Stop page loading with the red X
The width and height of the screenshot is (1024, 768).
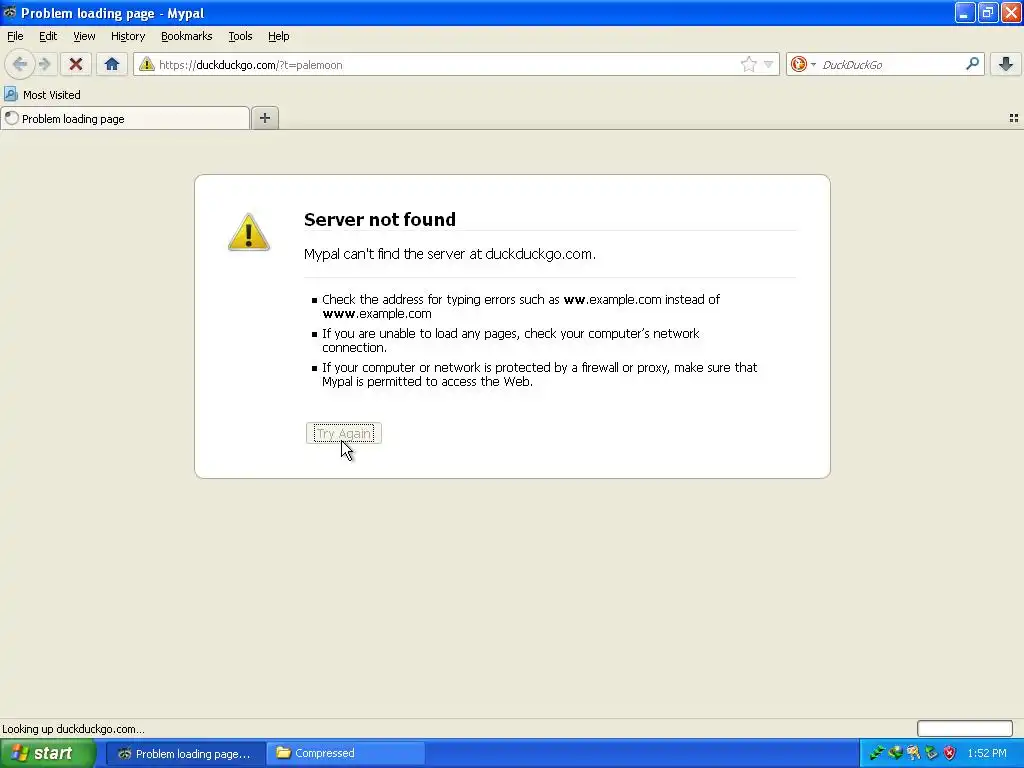(76, 64)
